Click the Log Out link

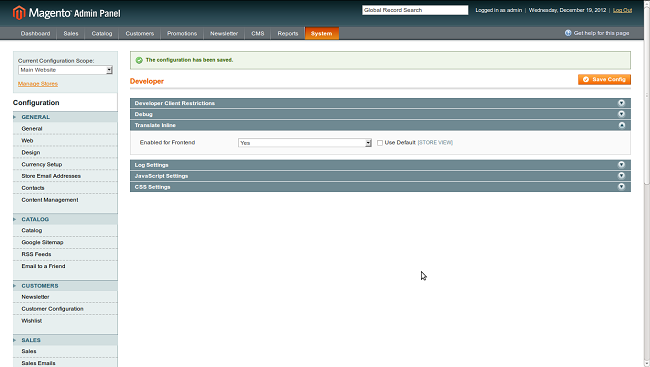(x=622, y=10)
